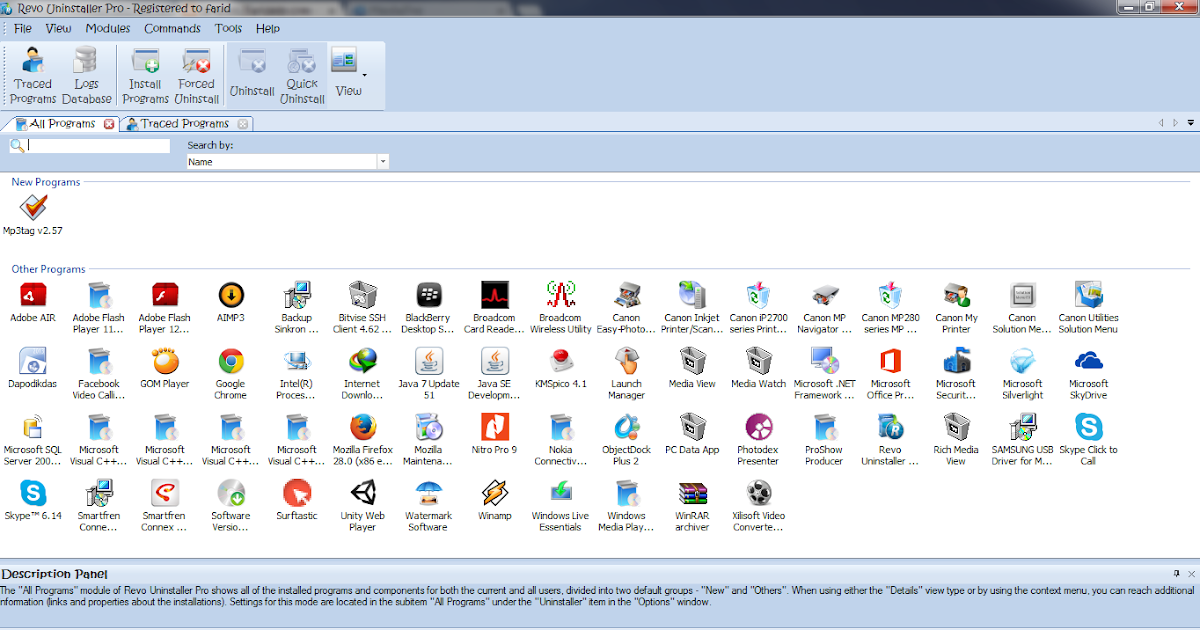Switch to the All Programs tab
The image size is (1200, 630).
pos(62,124)
